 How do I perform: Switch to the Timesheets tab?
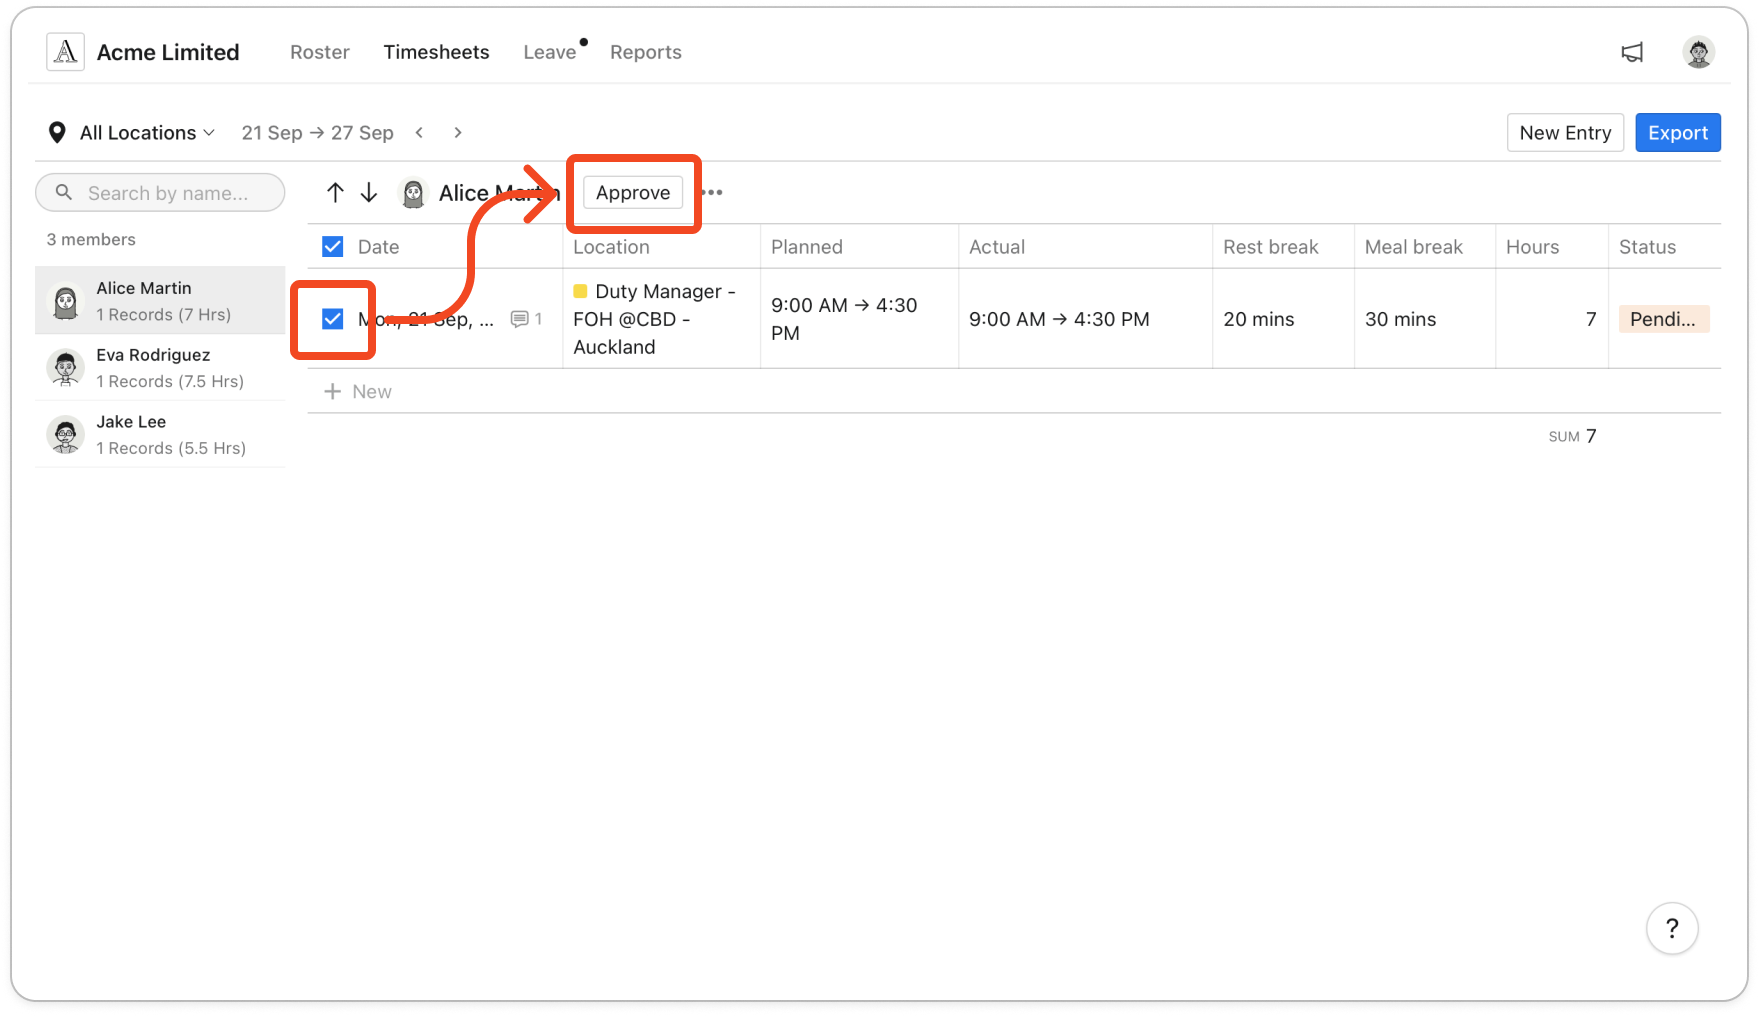click(x=436, y=52)
